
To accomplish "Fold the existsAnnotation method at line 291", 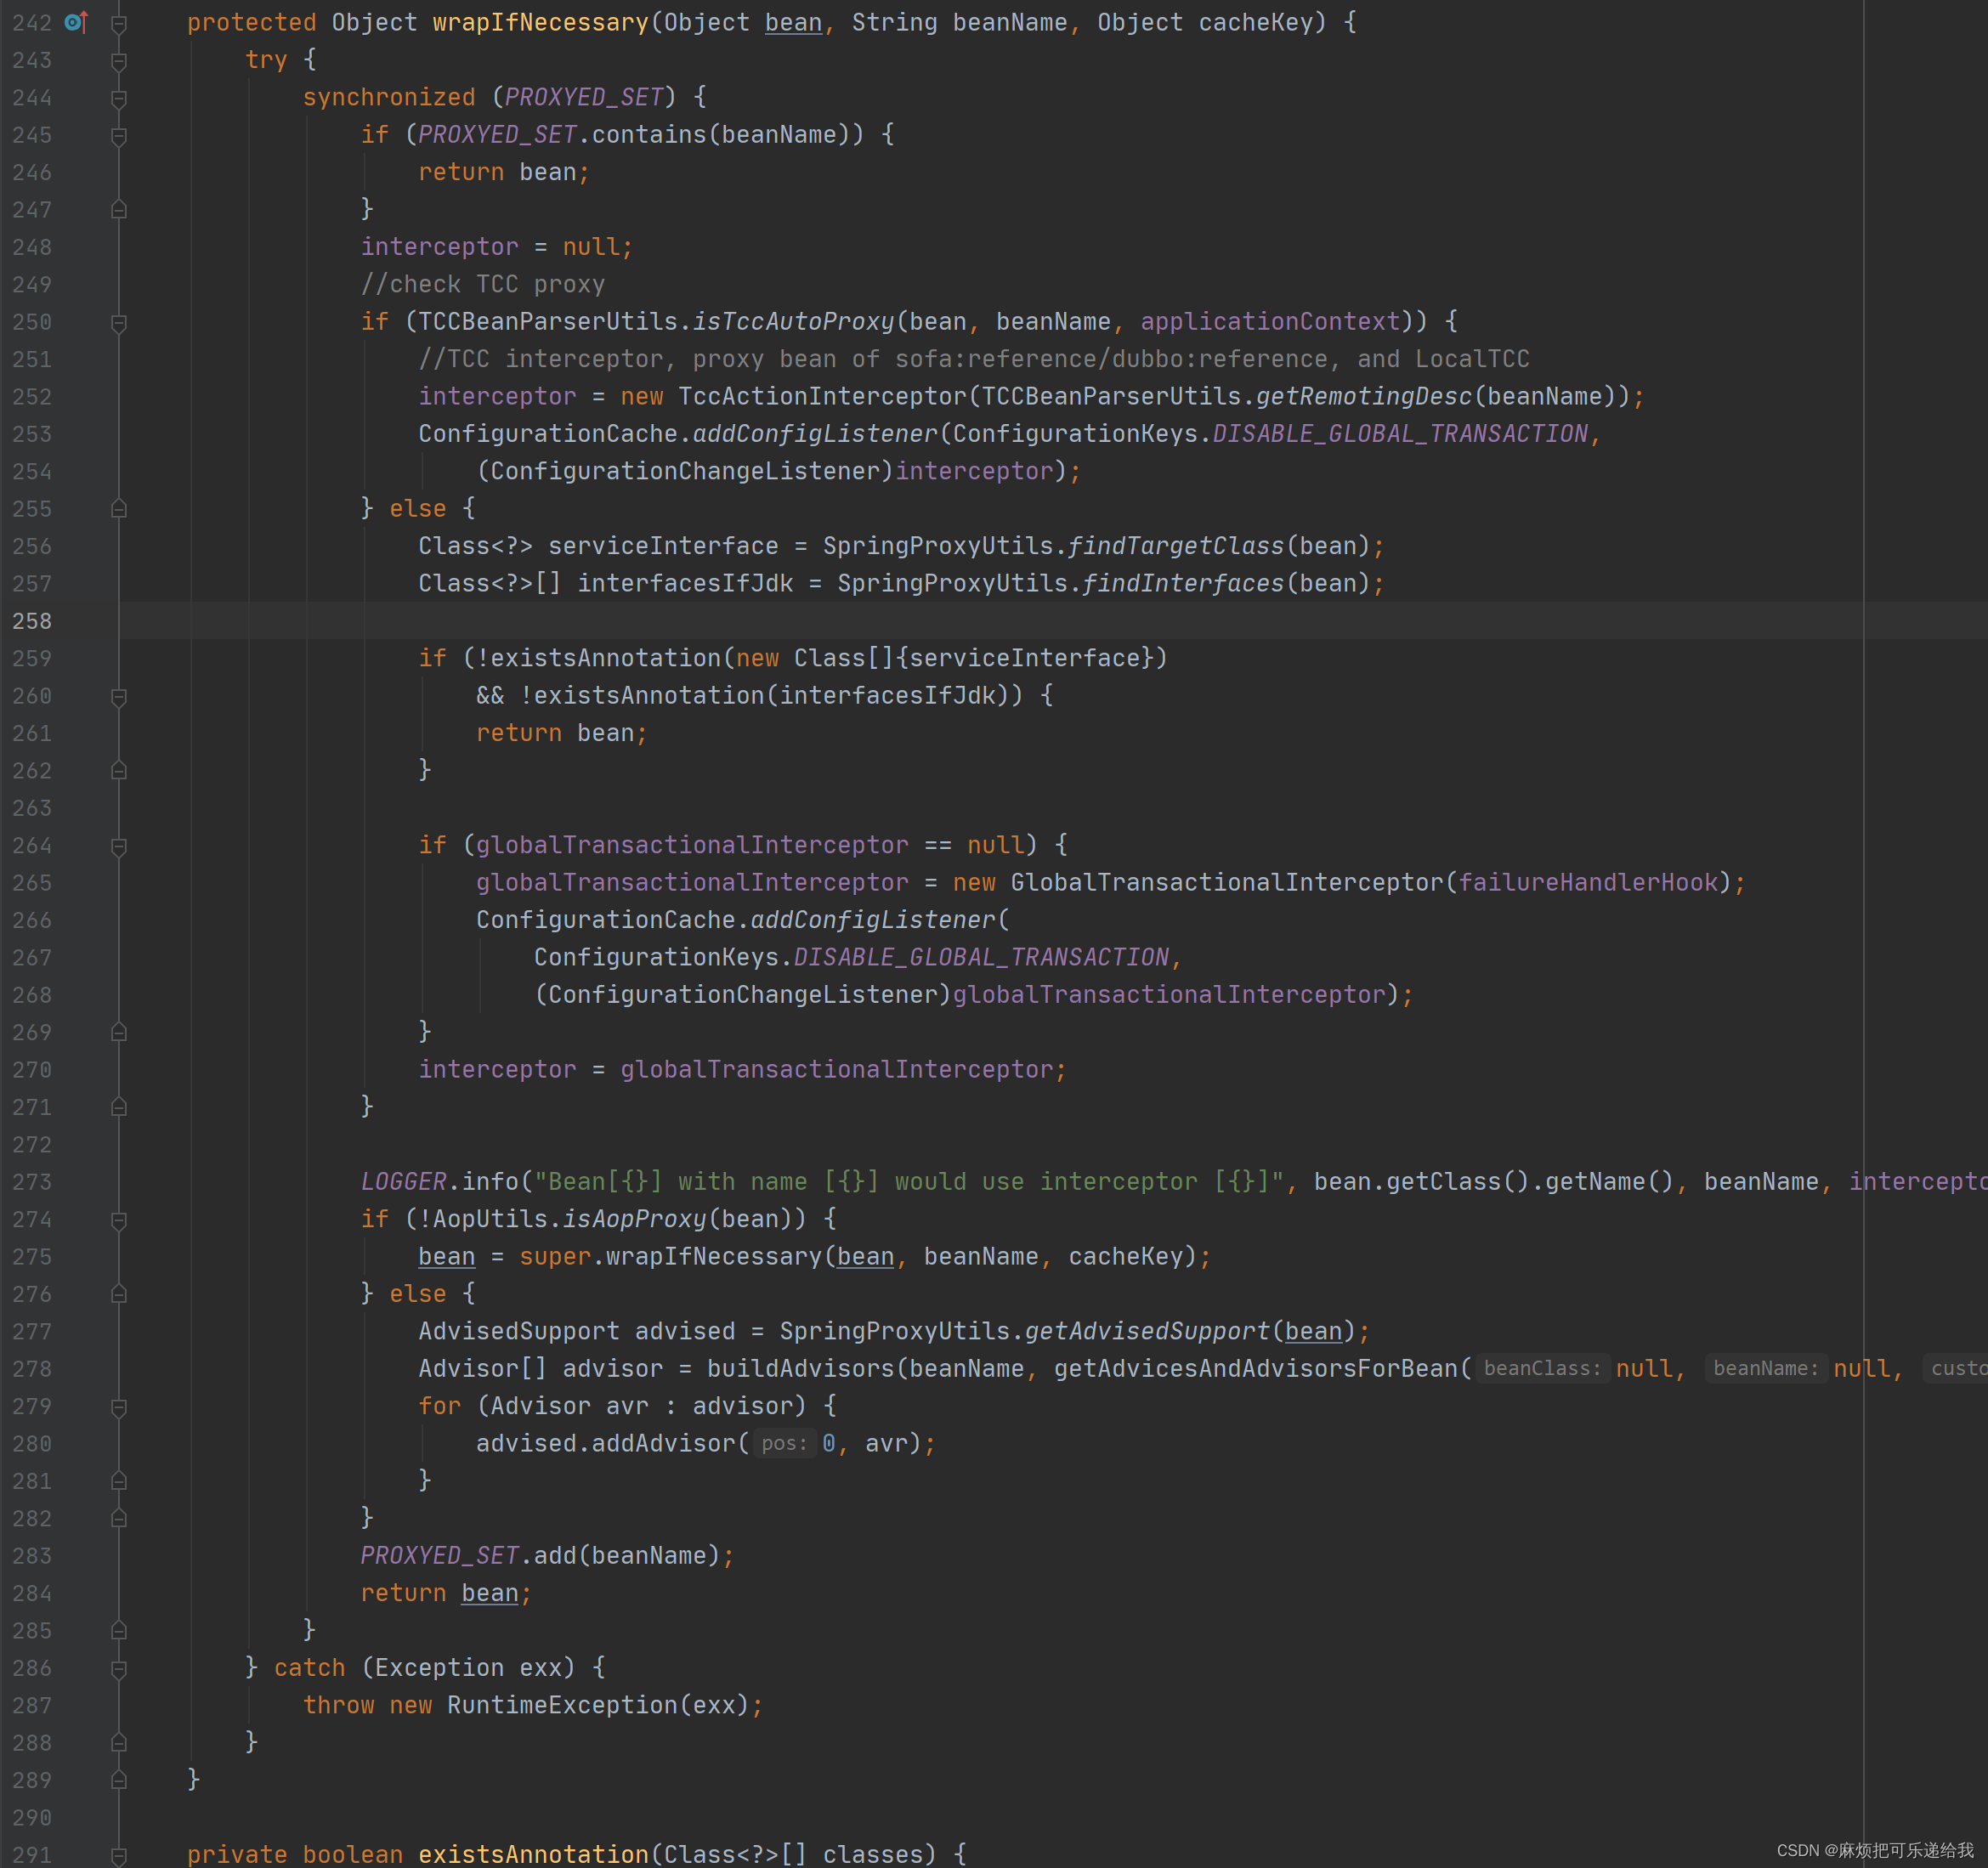I will click(119, 1855).
